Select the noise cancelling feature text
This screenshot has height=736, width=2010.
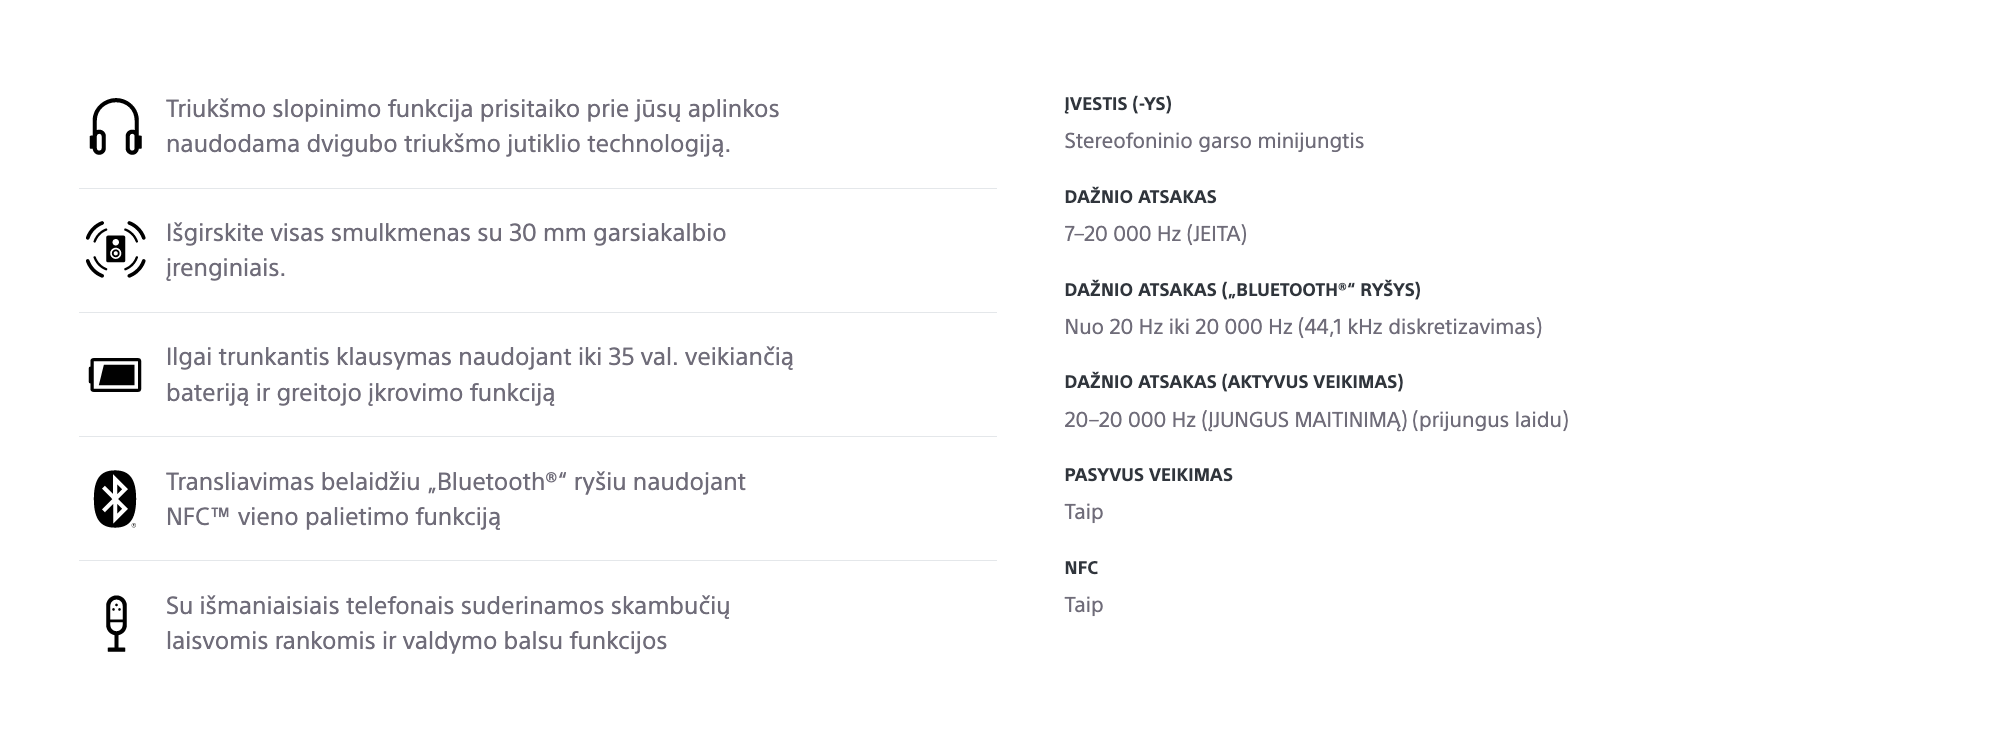click(x=472, y=126)
